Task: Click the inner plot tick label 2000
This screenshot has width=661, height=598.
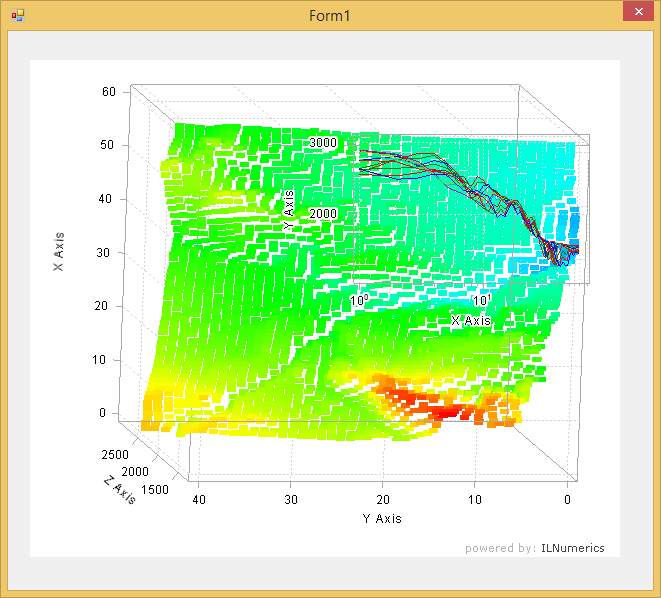Action: [x=323, y=214]
